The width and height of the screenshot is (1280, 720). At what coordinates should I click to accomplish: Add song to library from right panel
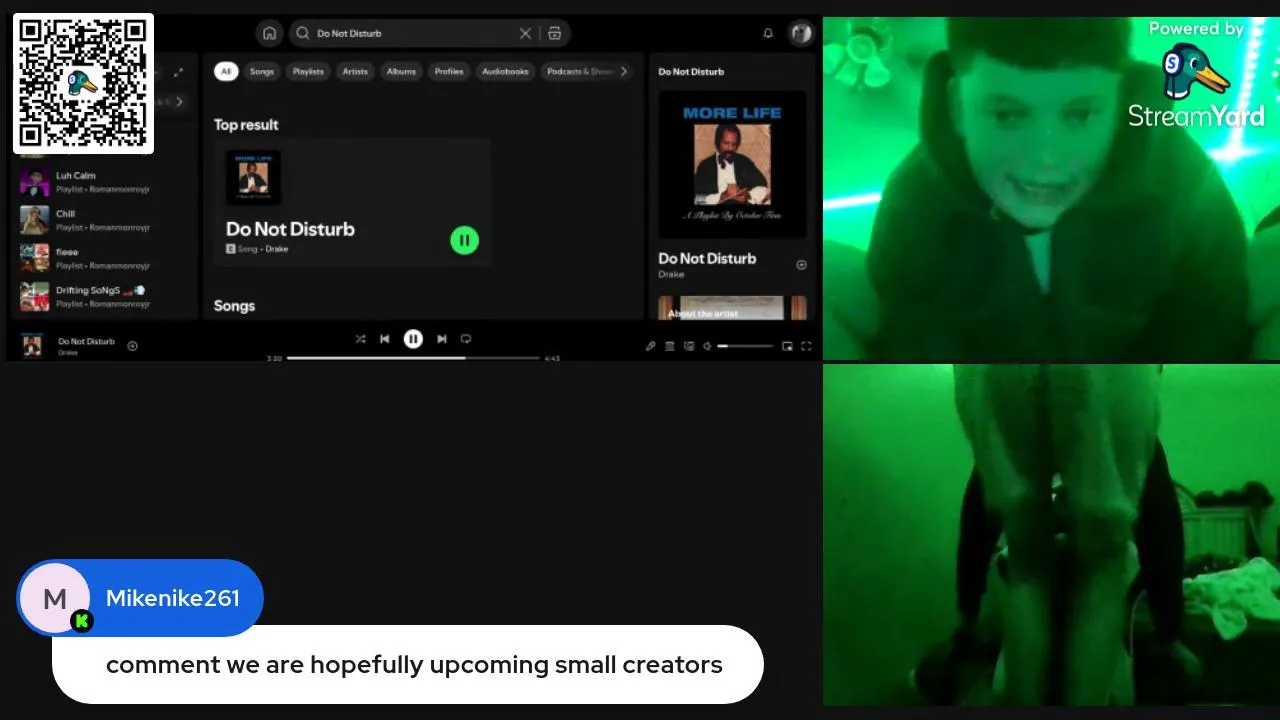point(801,265)
